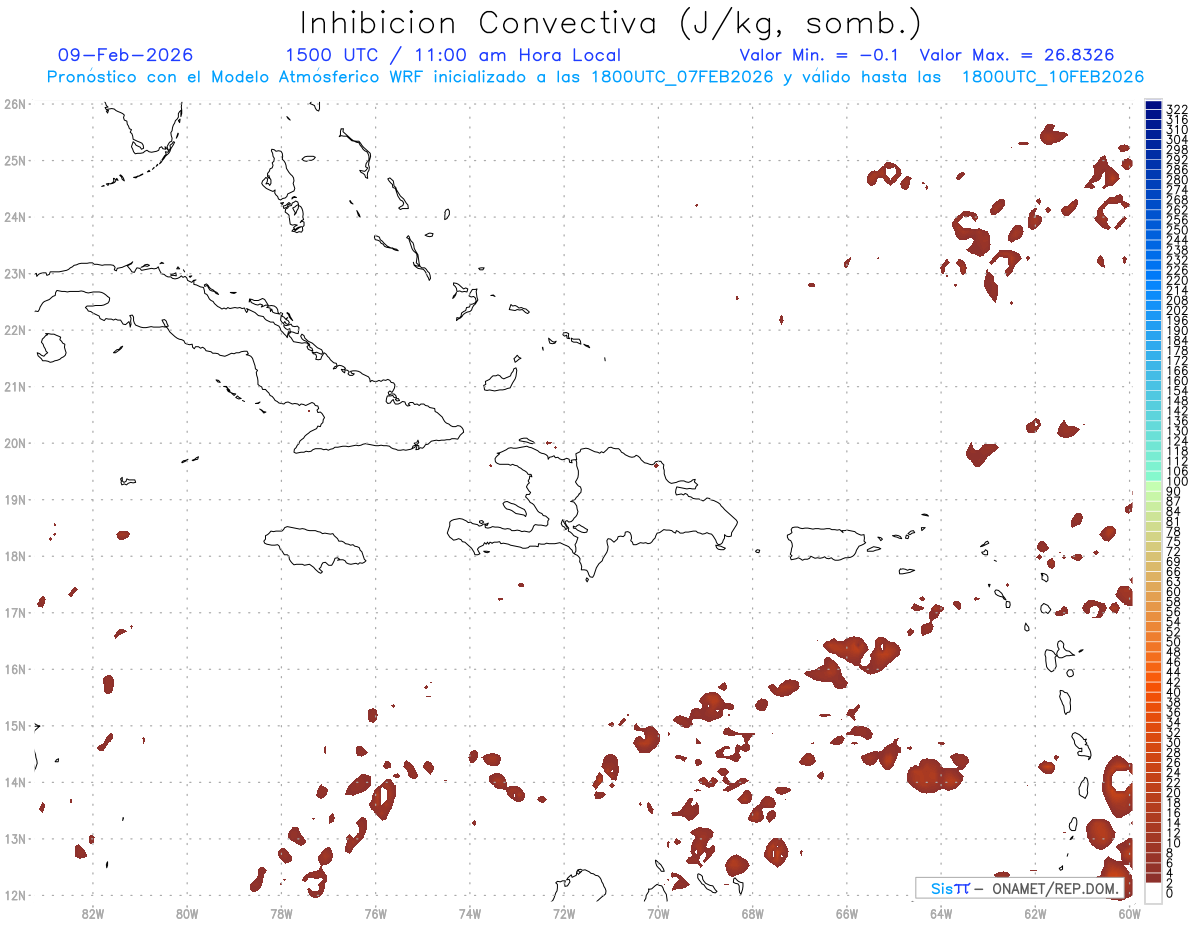This screenshot has width=1200, height=927.
Task: Click the "ONAMET/REP.DOM." credit label
Action: pos(1054,888)
